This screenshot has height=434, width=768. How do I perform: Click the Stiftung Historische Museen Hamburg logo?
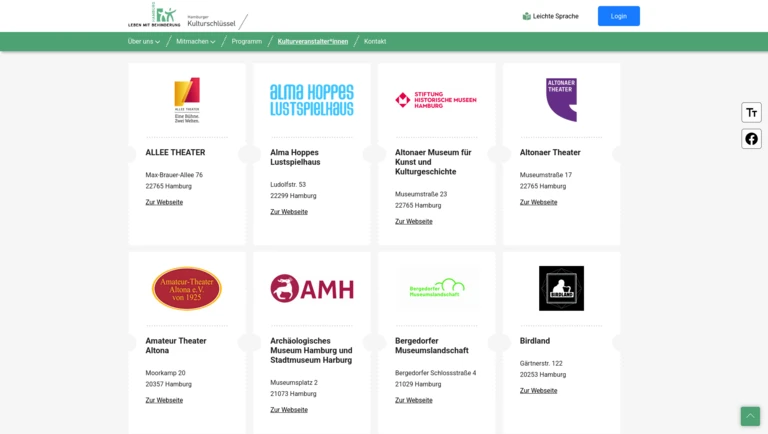436,100
